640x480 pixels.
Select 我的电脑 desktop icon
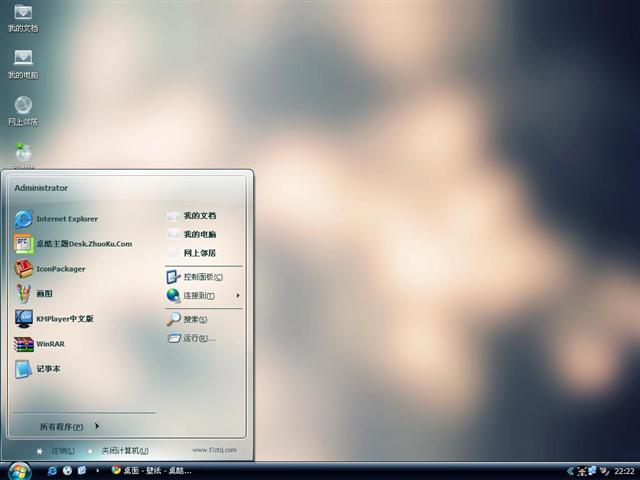pos(23,63)
